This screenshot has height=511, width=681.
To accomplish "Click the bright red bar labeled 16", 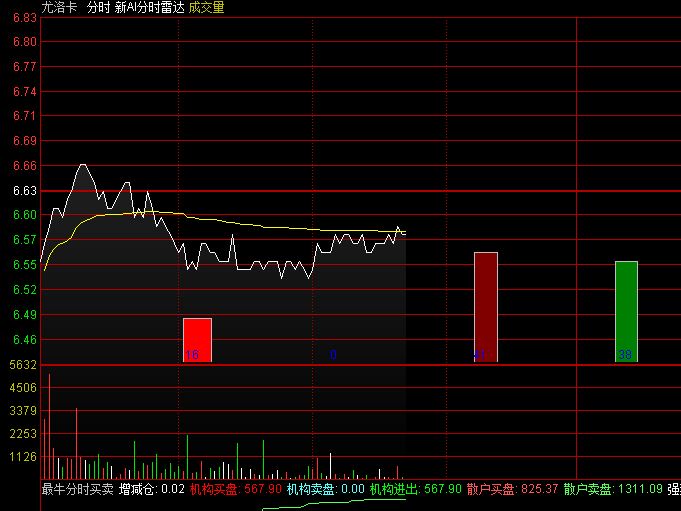I will (x=198, y=340).
